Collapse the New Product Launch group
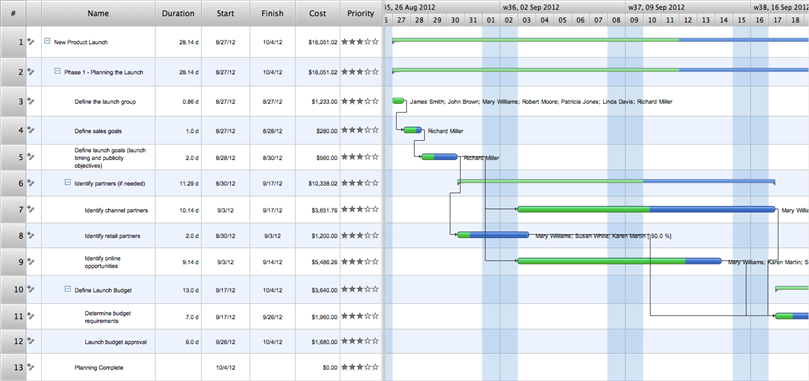The image size is (809, 381). point(47,42)
